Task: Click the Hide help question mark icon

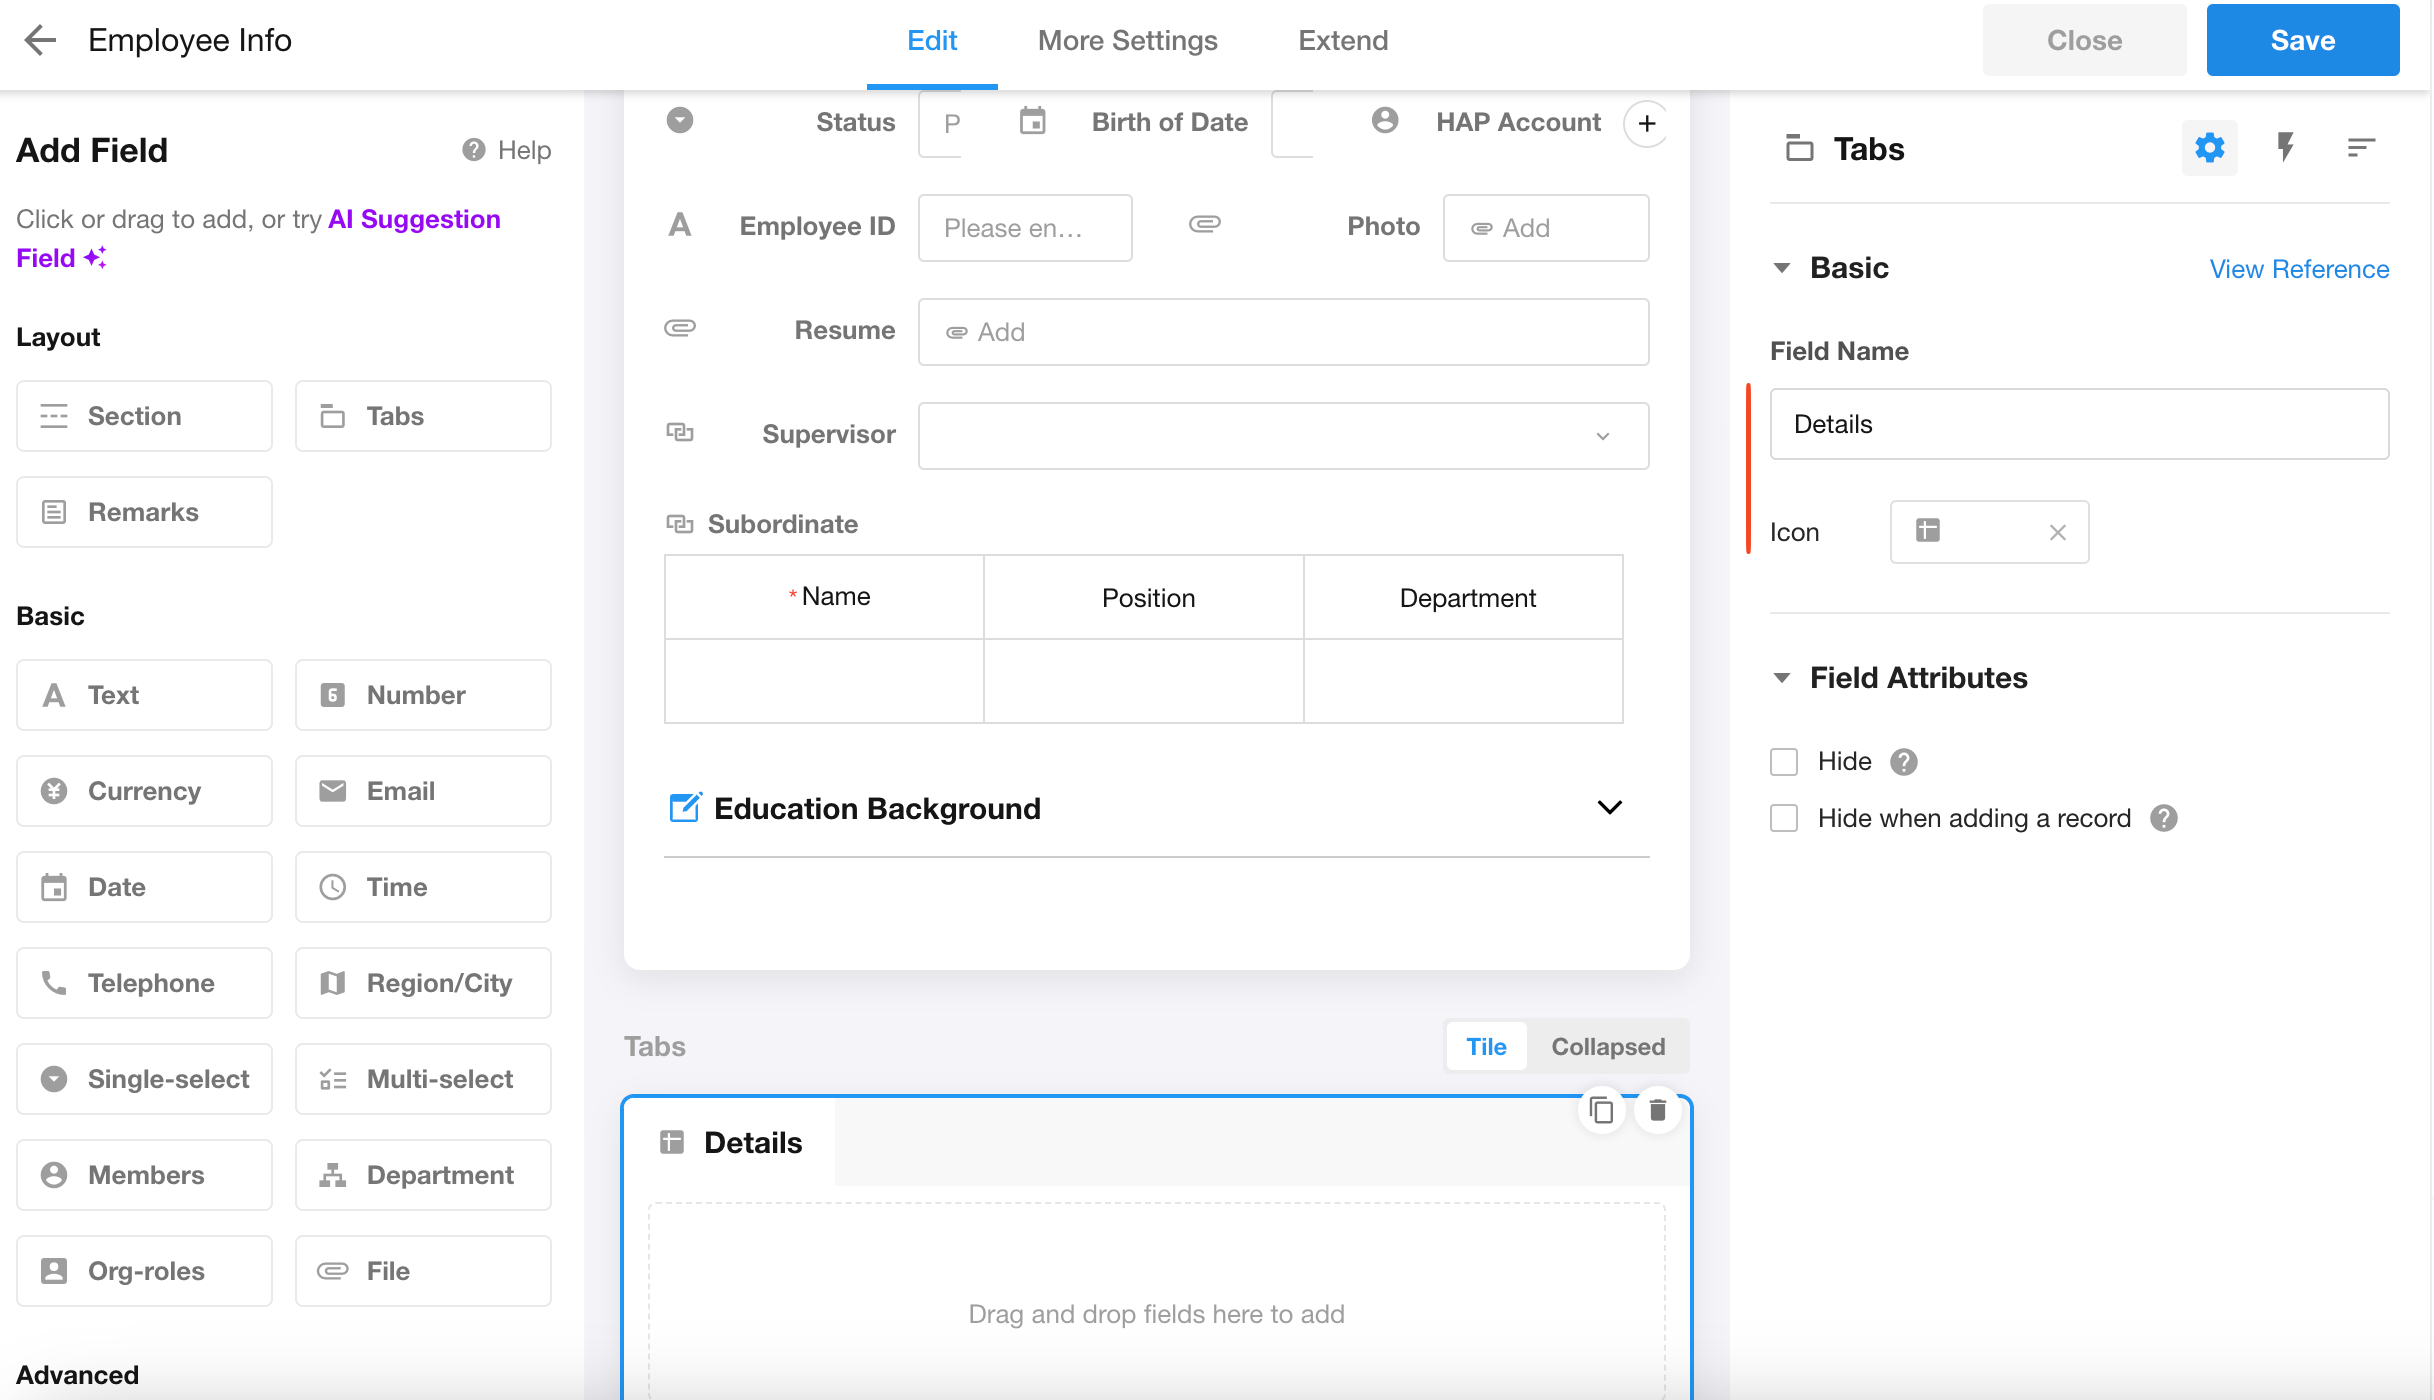Action: pyautogui.click(x=1904, y=762)
